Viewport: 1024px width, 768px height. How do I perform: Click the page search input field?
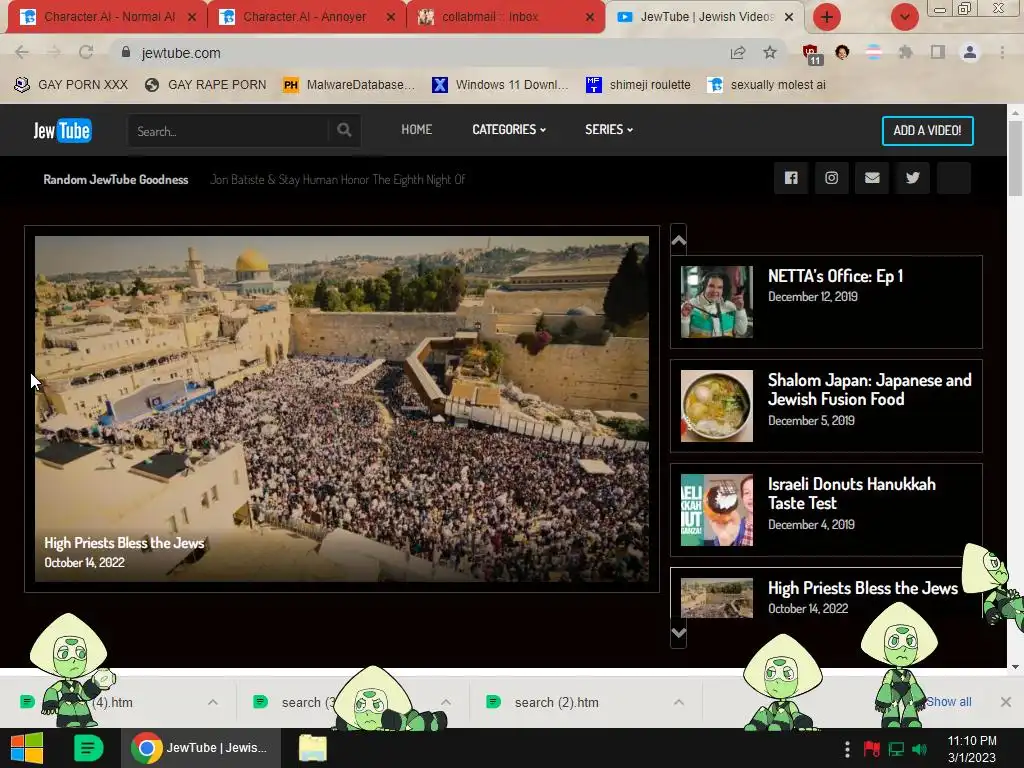pos(229,131)
